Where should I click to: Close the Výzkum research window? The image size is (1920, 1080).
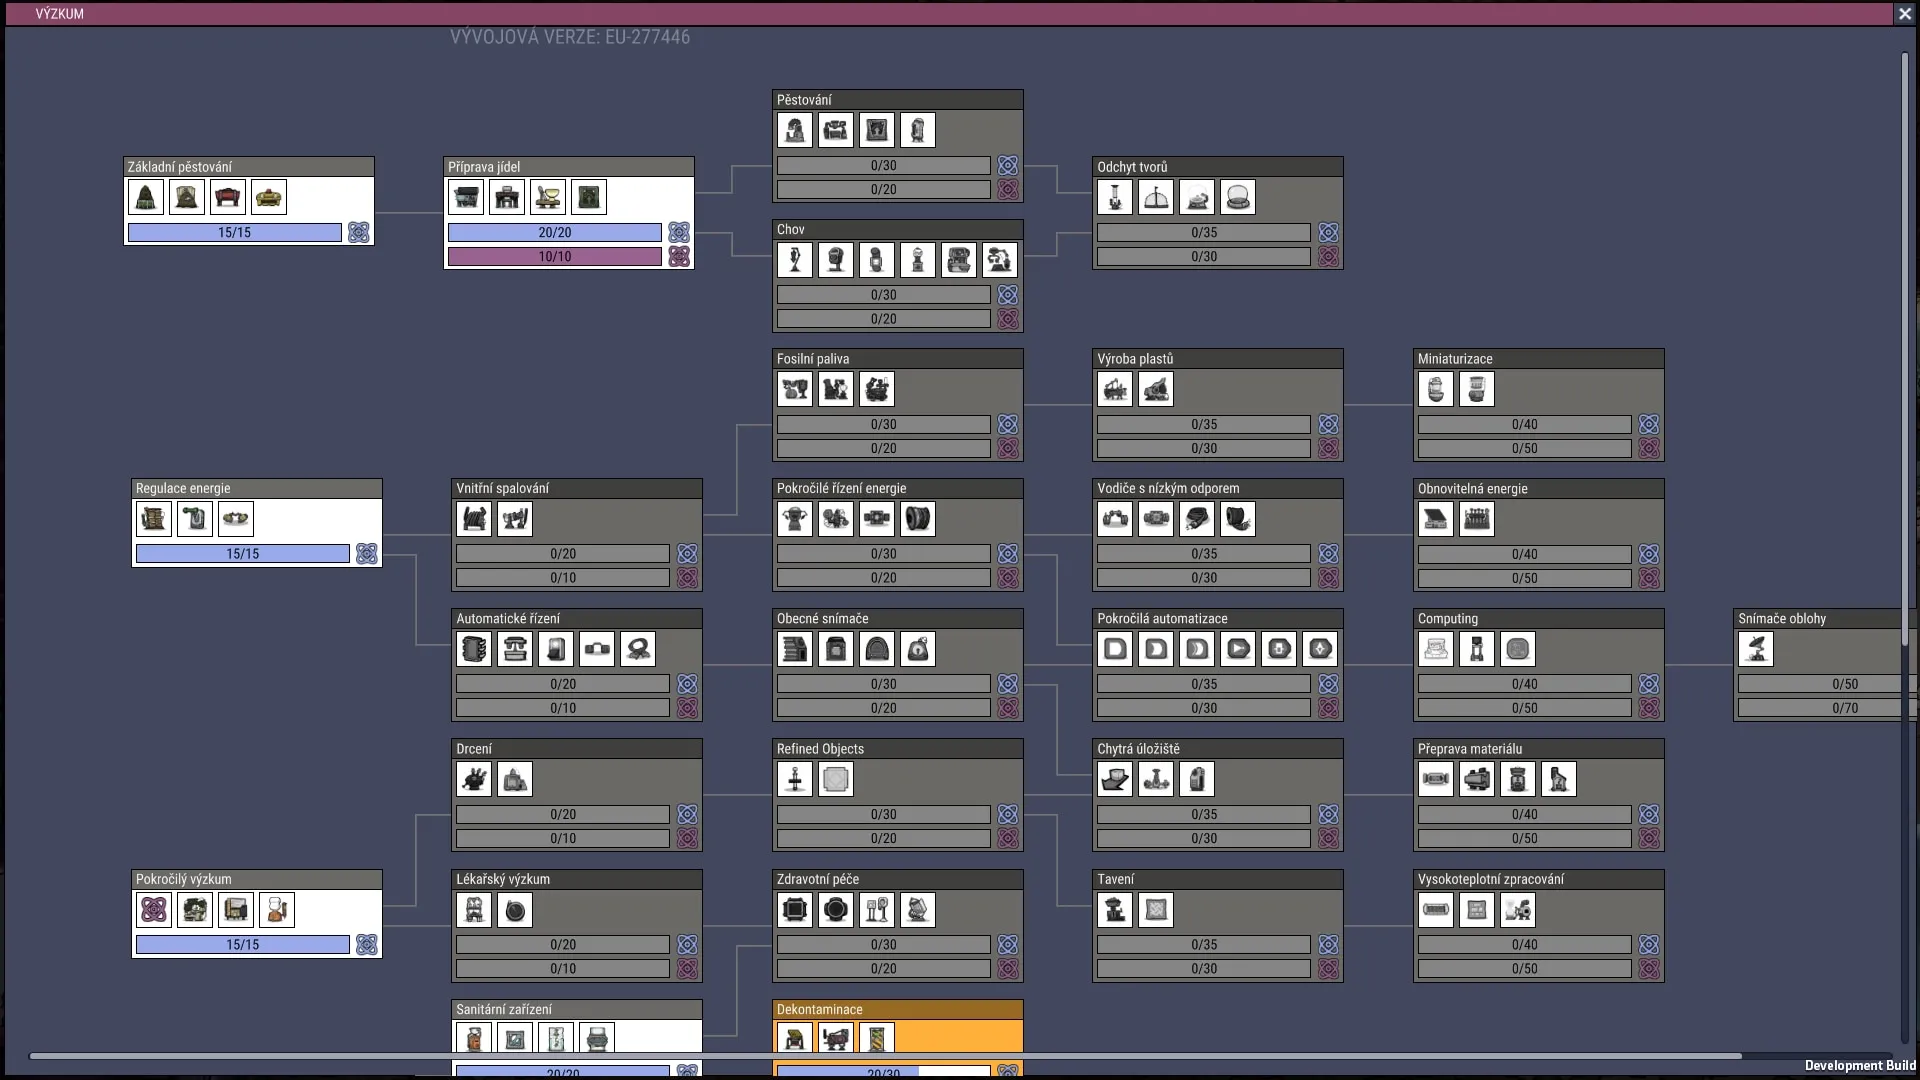(1904, 14)
